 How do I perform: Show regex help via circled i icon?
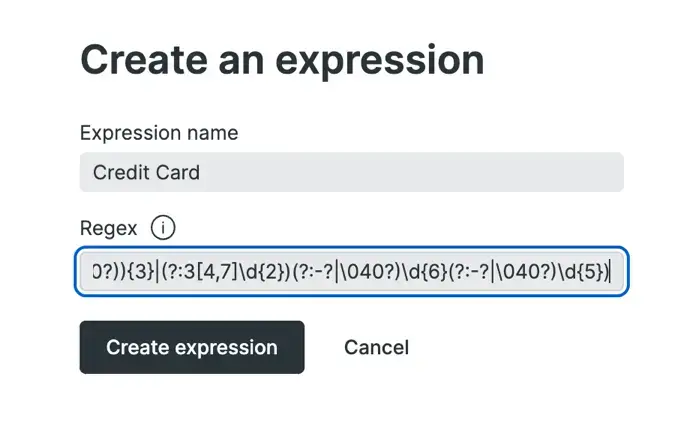coord(163,228)
